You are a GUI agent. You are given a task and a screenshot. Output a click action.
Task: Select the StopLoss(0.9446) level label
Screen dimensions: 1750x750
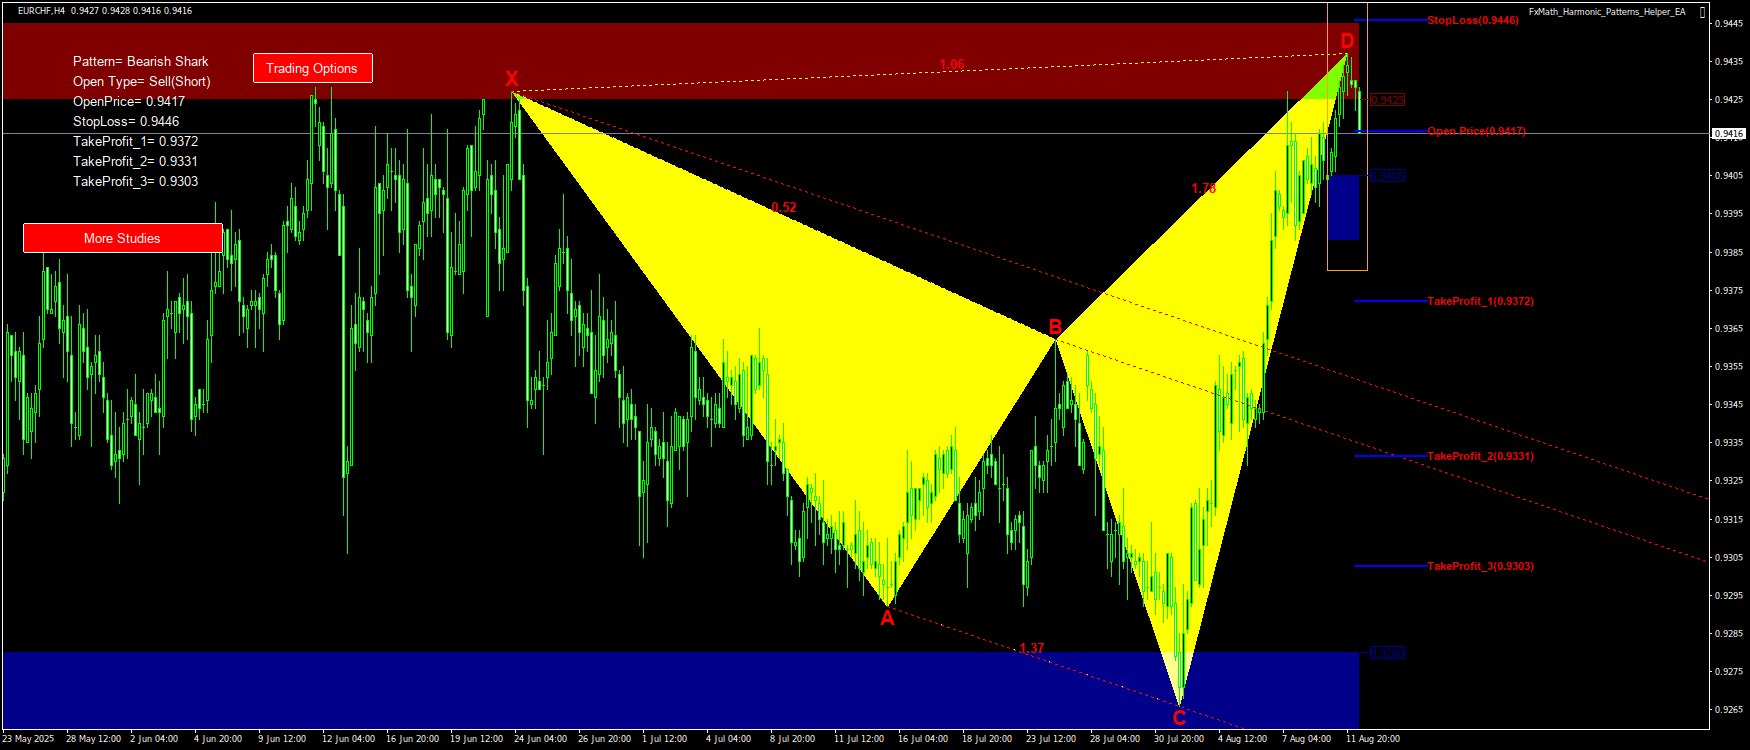point(1472,20)
